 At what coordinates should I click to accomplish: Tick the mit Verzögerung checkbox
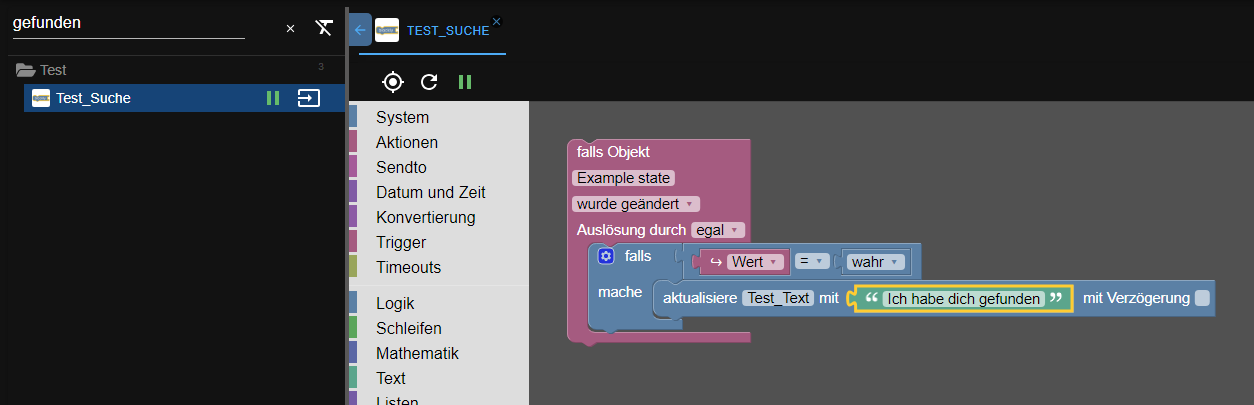[x=1202, y=298]
